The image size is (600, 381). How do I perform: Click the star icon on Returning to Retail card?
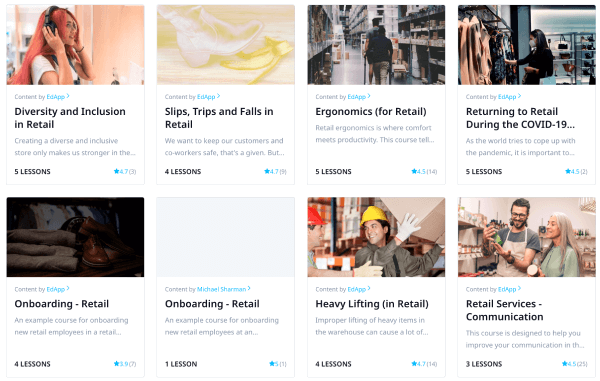[x=568, y=171]
